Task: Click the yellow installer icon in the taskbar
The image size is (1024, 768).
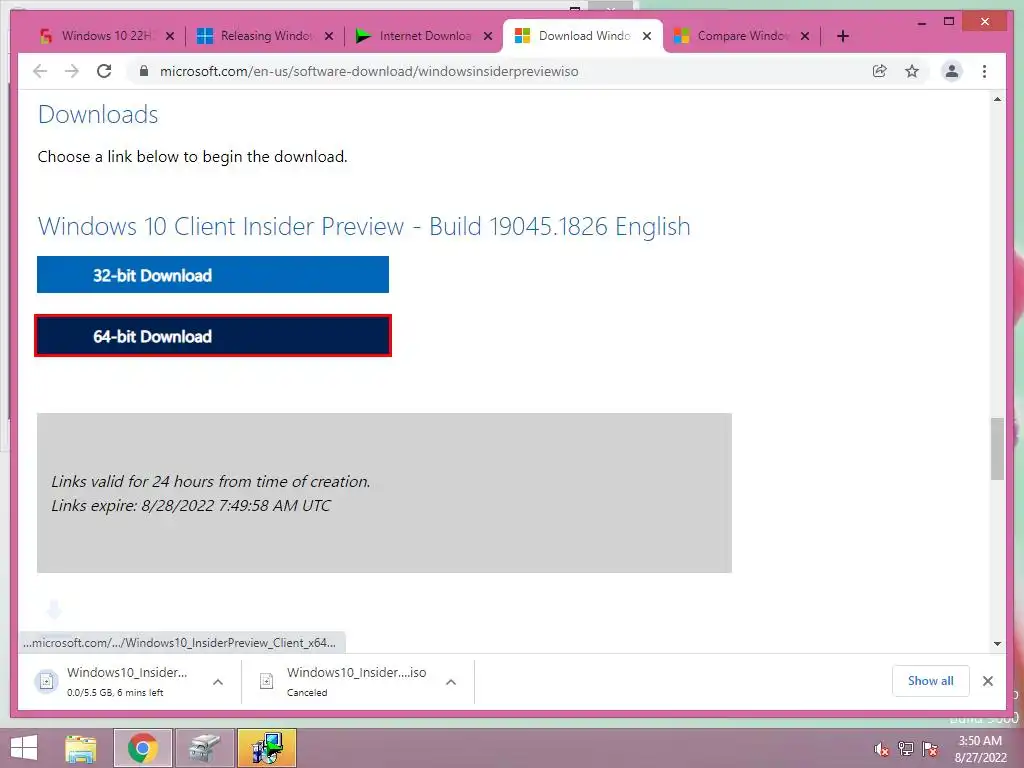Action: point(266,748)
